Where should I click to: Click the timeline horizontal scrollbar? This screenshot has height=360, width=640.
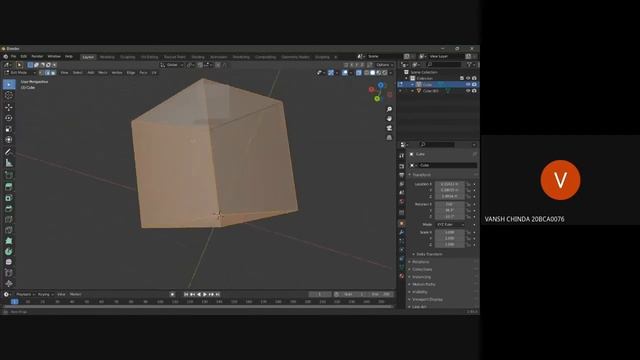tap(198, 307)
